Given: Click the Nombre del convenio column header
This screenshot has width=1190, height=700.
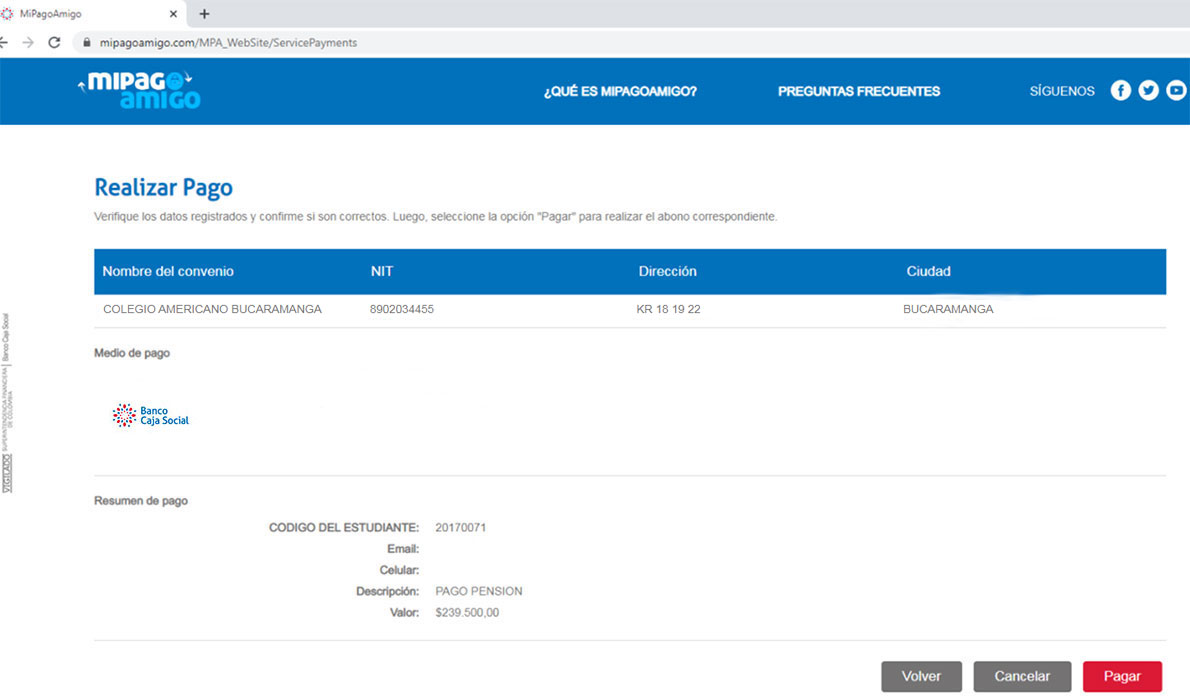Looking at the screenshot, I should click(x=168, y=272).
